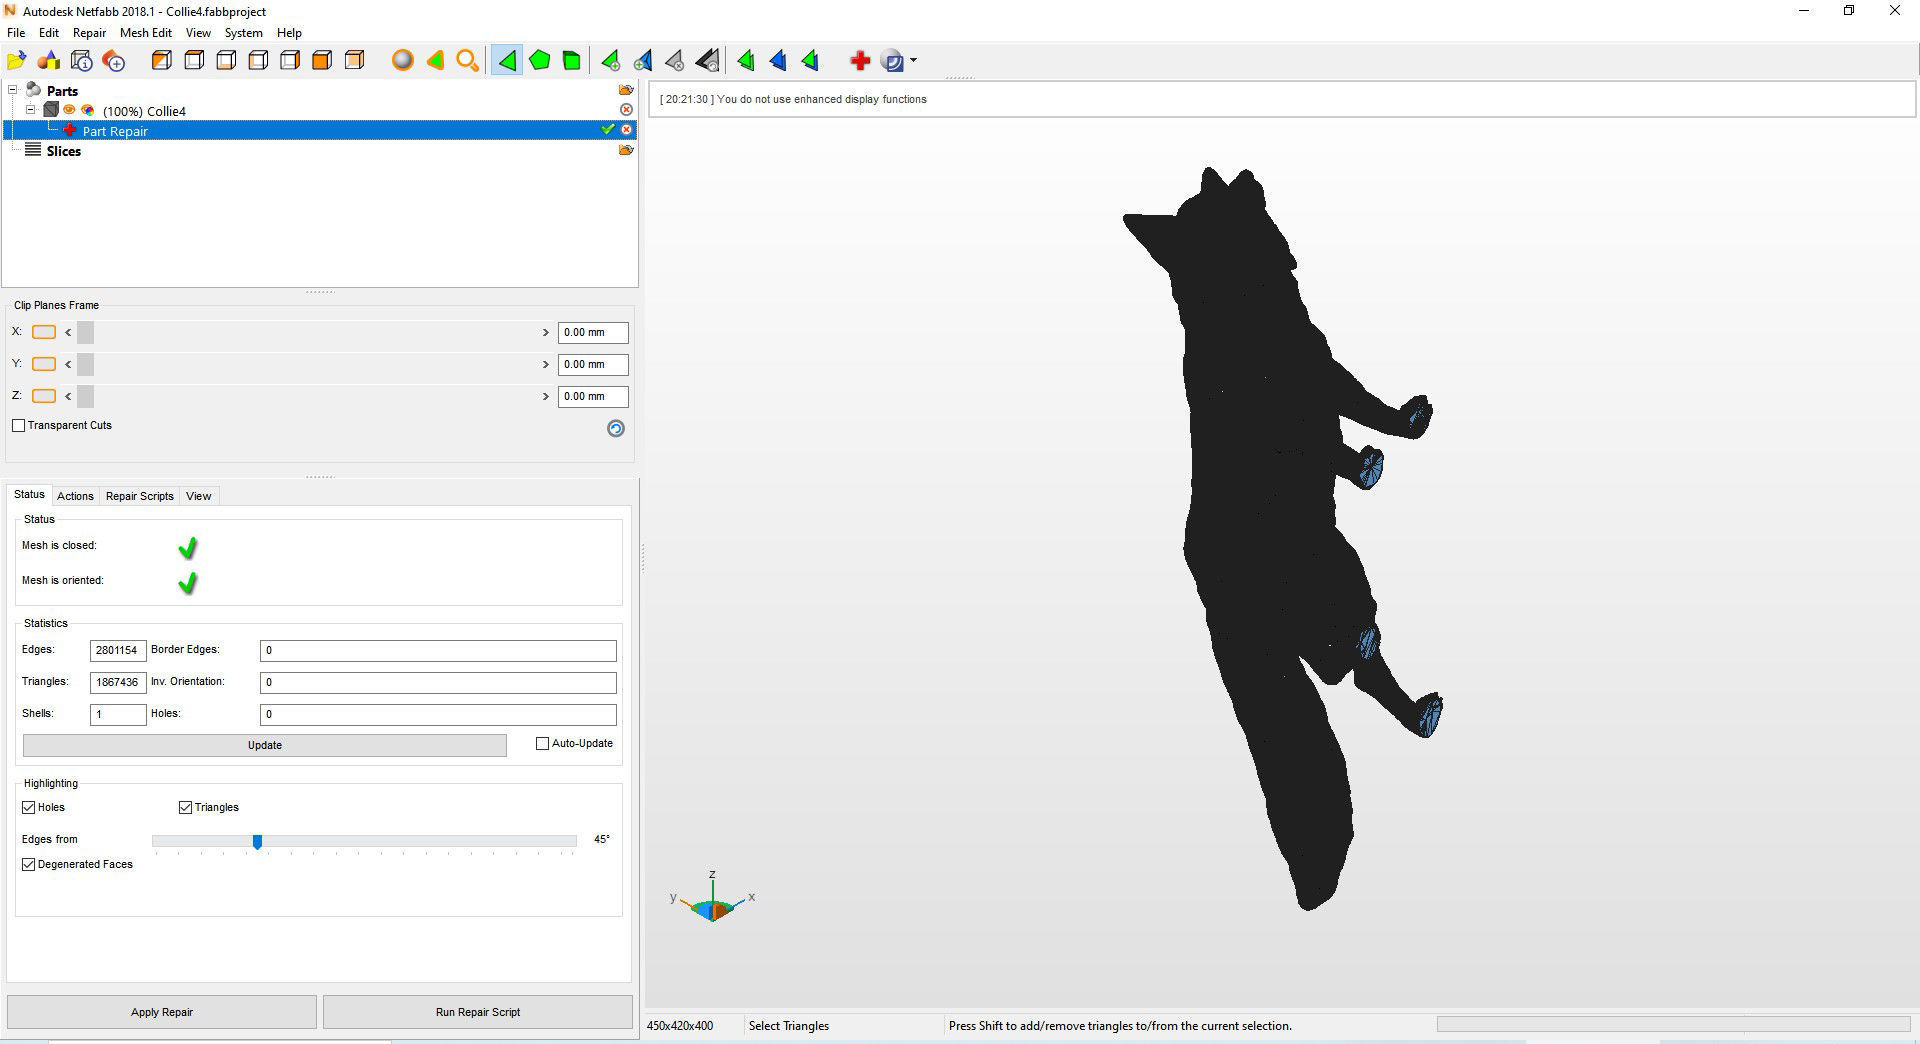Click the green triangle icon after the separator
Viewport: 1920px width, 1044px height.
746,61
